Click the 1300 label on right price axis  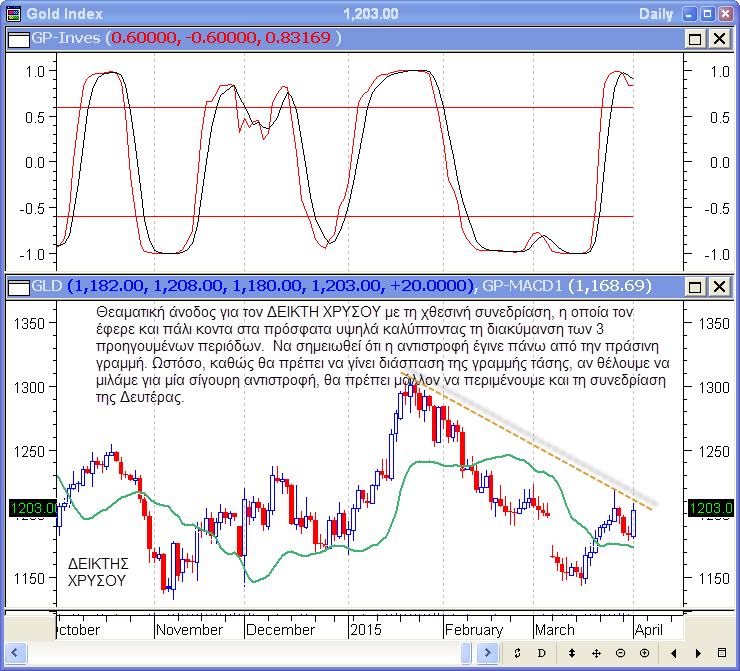coord(714,388)
